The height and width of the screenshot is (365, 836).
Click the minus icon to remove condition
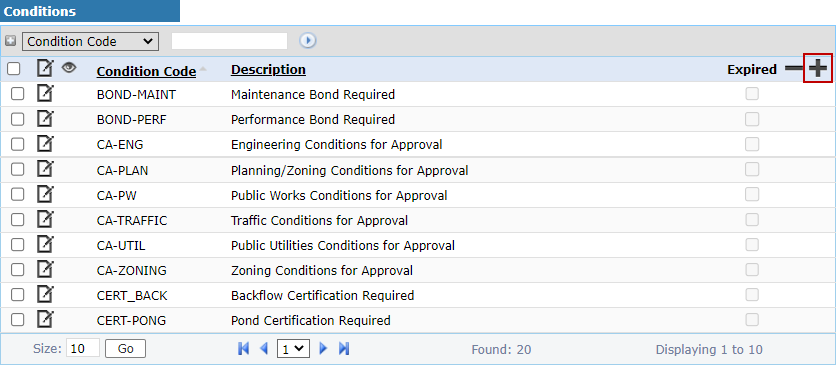coord(794,69)
